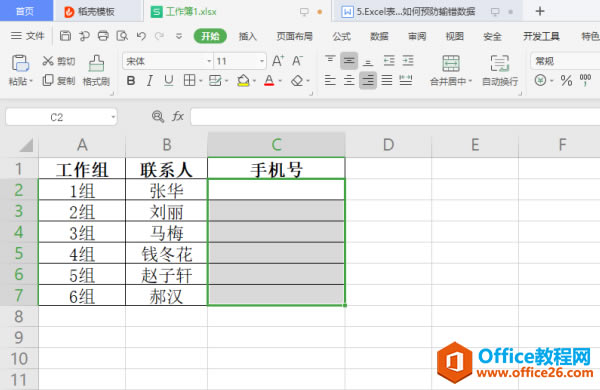Toggle bold formatting
This screenshot has height=390, width=600.
pyautogui.click(x=130, y=81)
